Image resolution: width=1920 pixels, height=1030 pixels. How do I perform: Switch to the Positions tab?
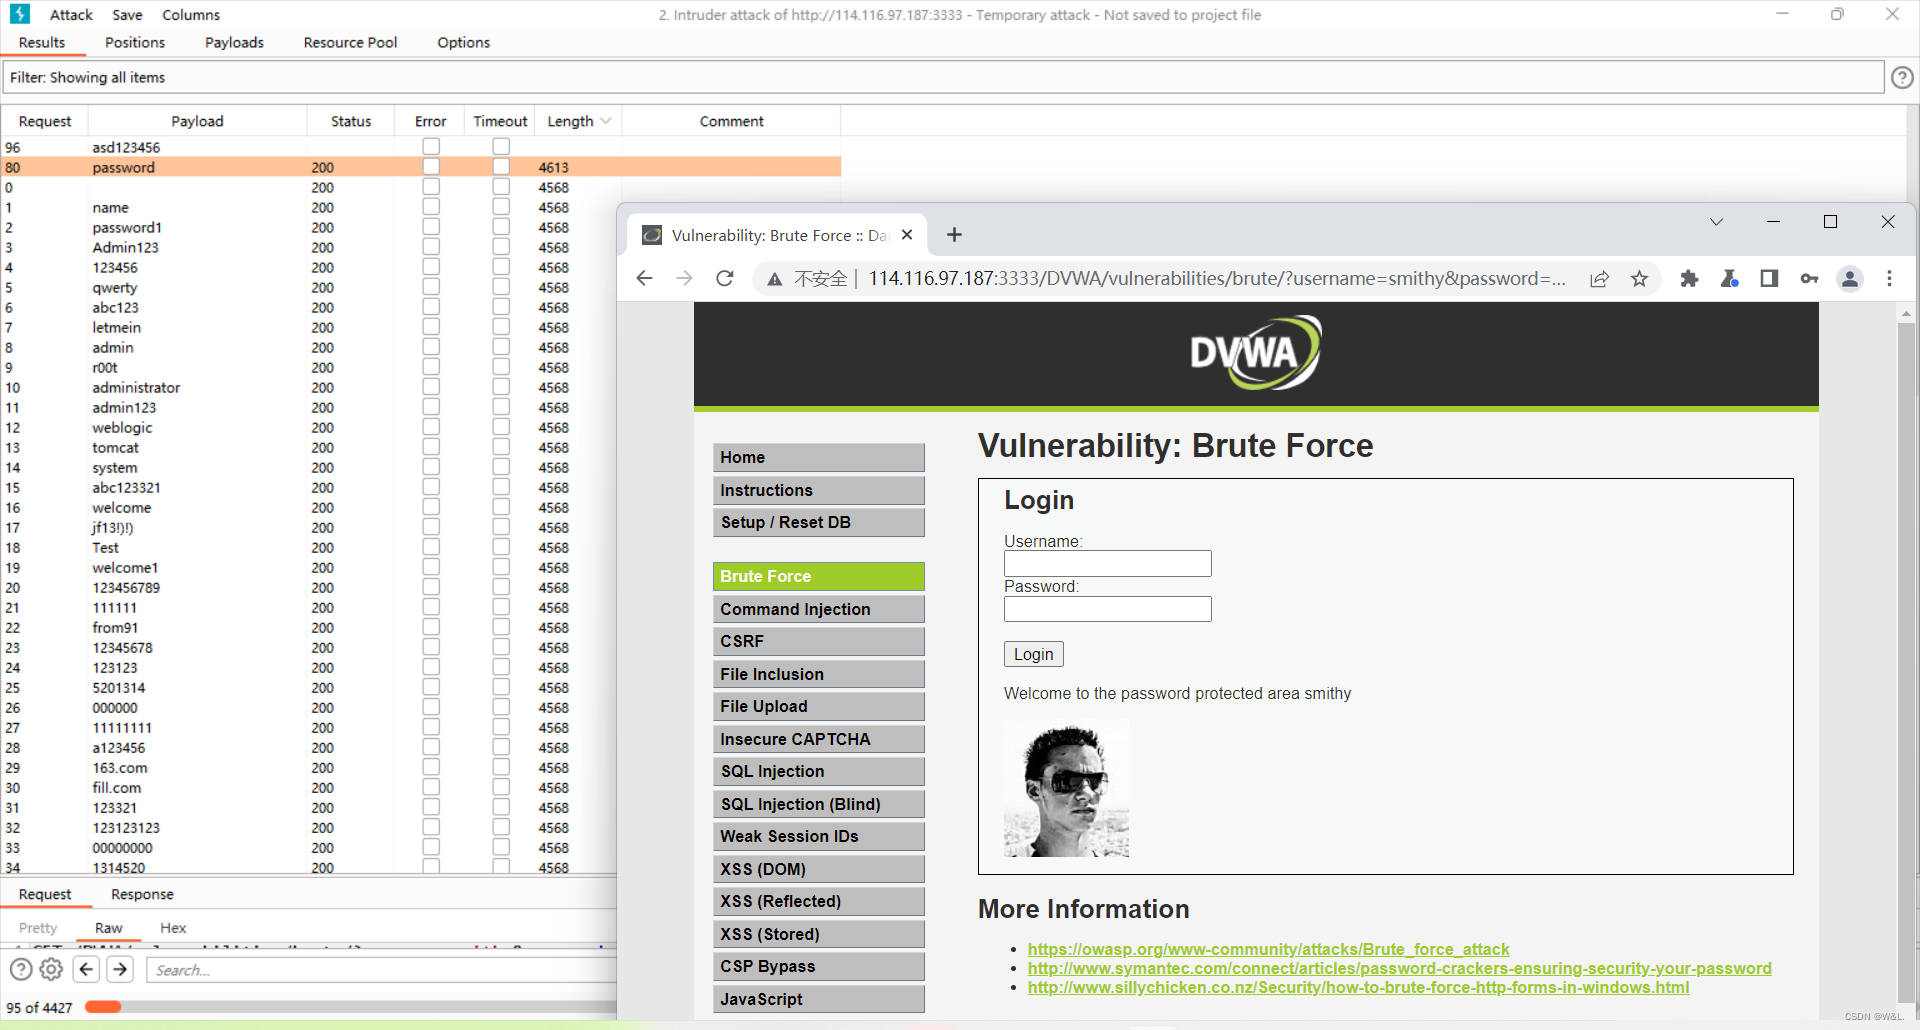[x=135, y=42]
